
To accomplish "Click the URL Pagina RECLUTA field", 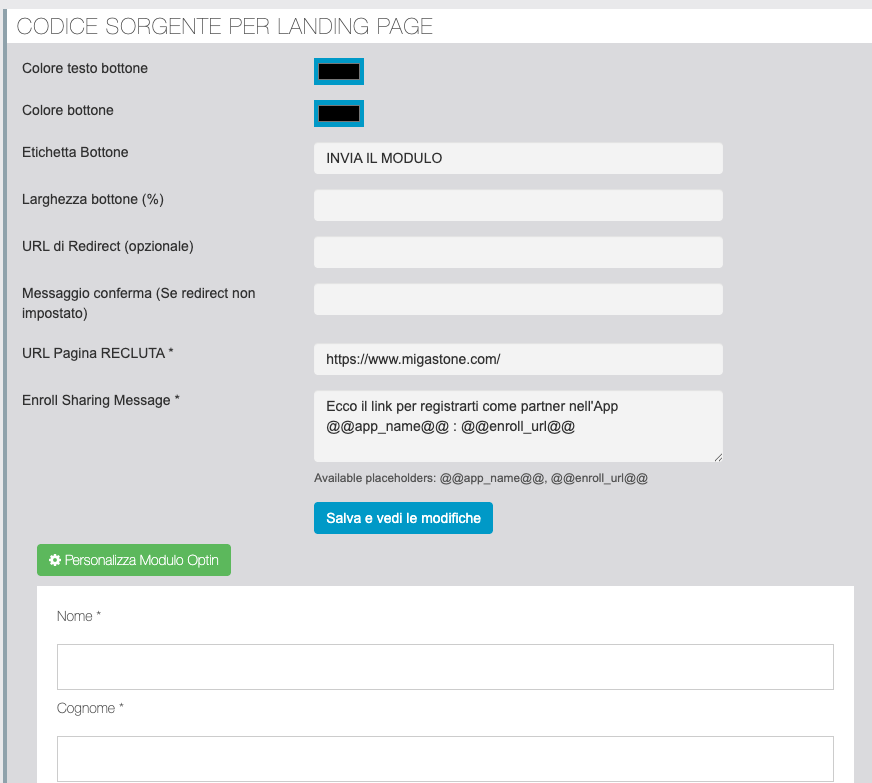I will click(518, 358).
